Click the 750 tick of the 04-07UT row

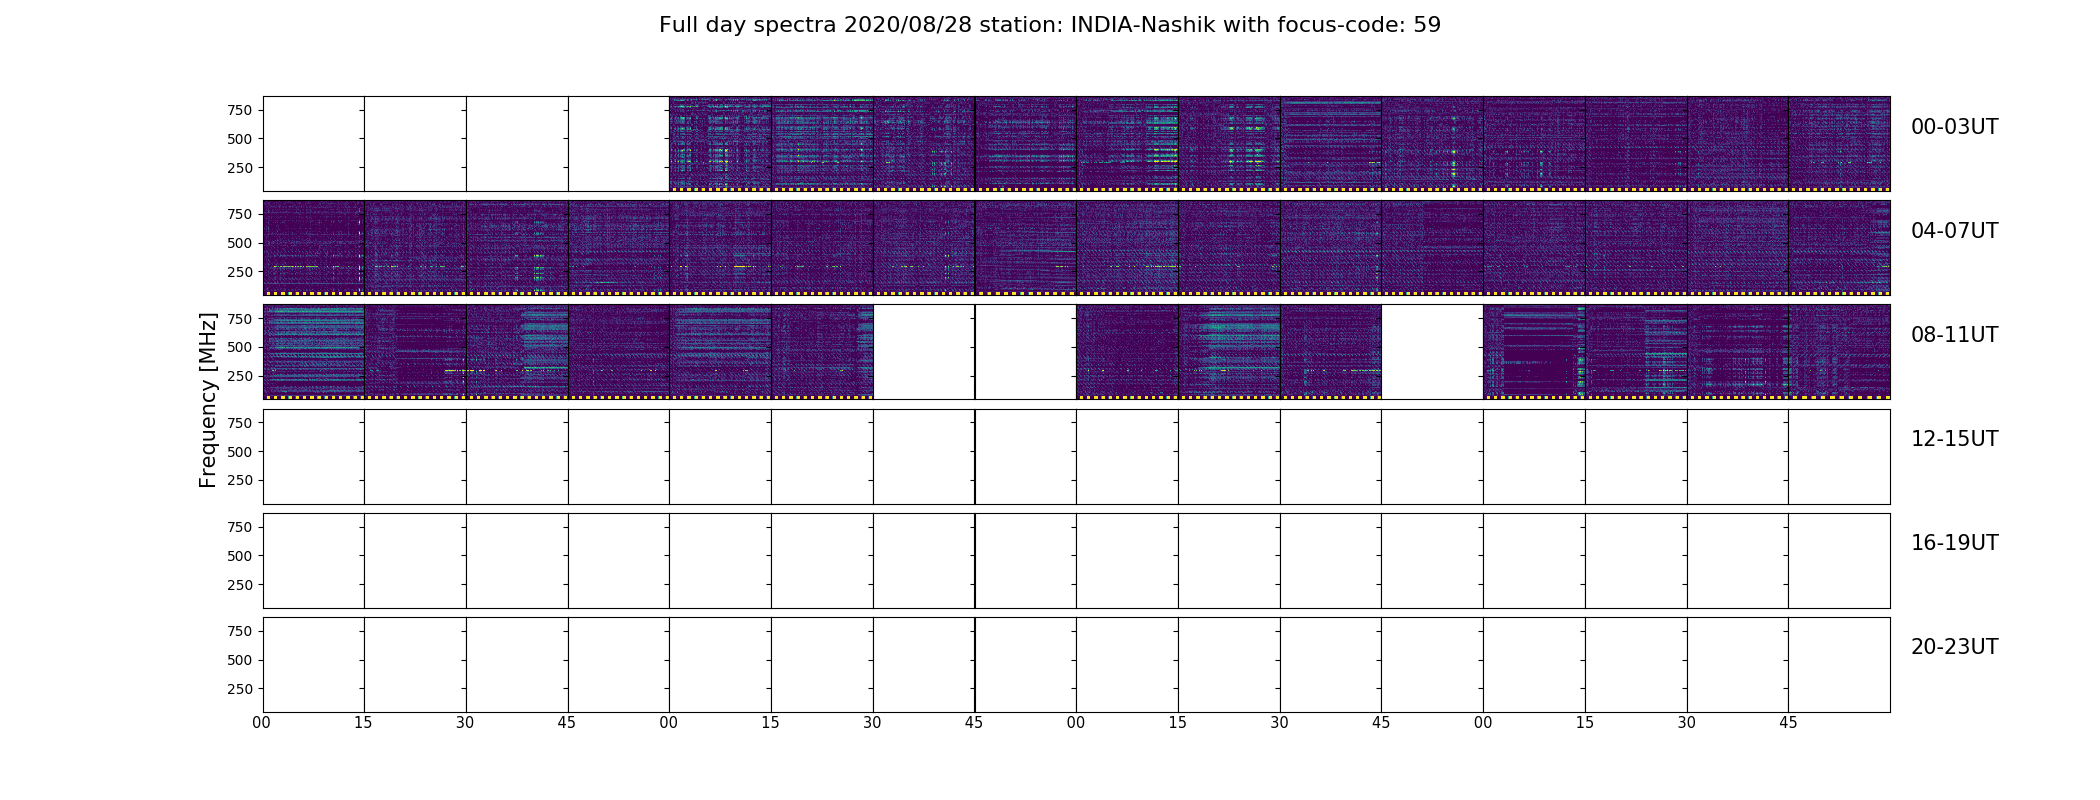pos(240,214)
